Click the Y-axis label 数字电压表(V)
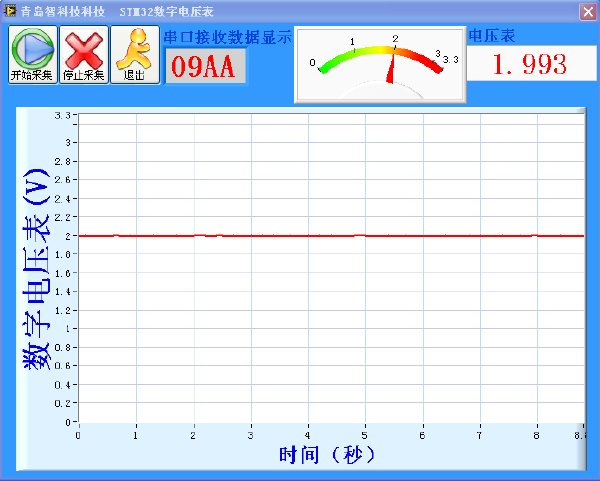The width and height of the screenshot is (600, 481). (36, 270)
